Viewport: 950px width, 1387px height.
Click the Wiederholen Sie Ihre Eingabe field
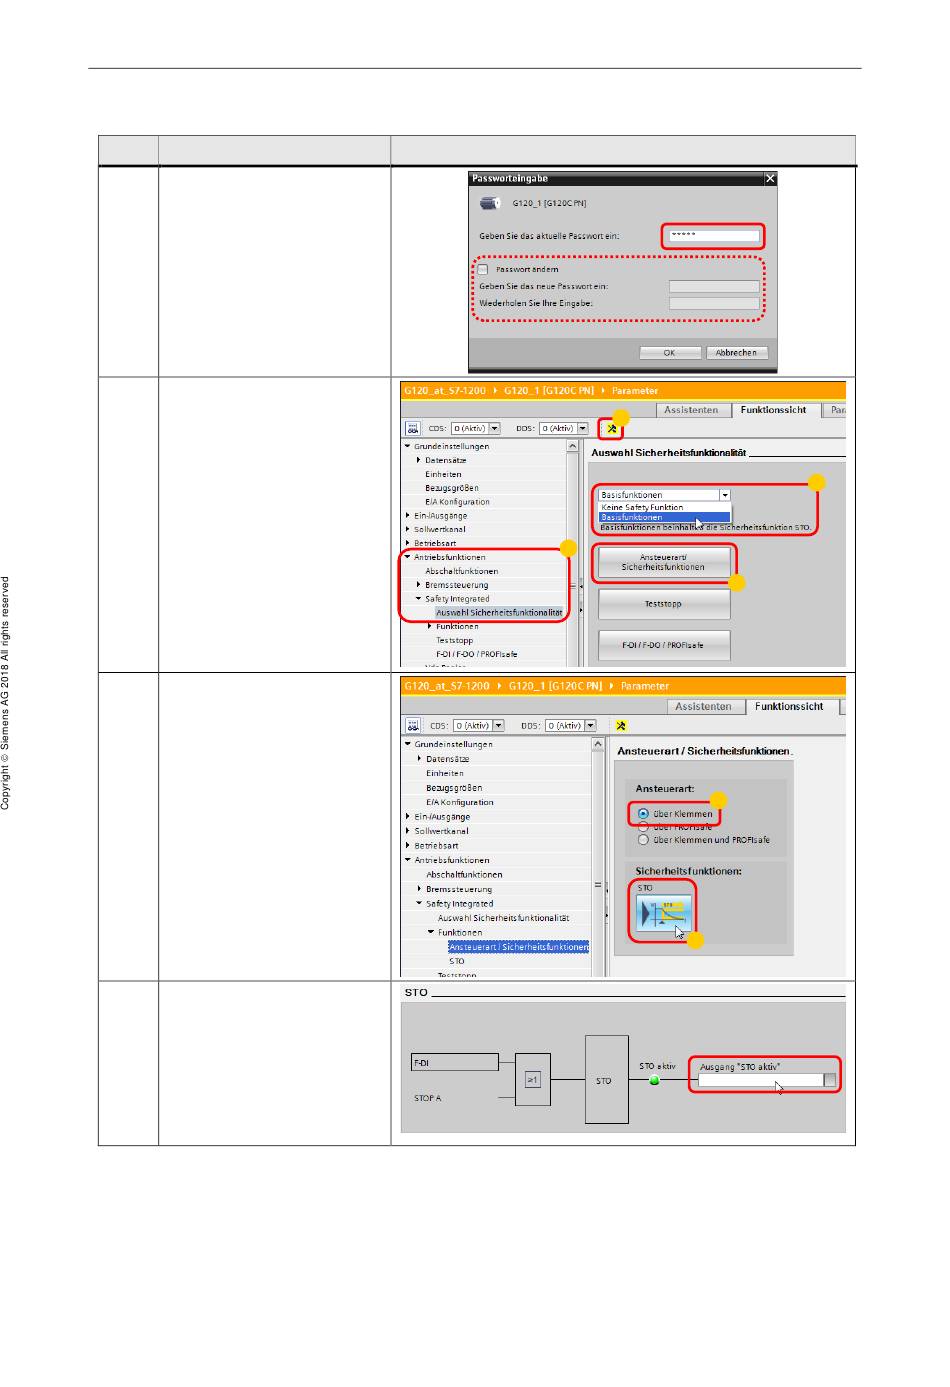tap(714, 303)
